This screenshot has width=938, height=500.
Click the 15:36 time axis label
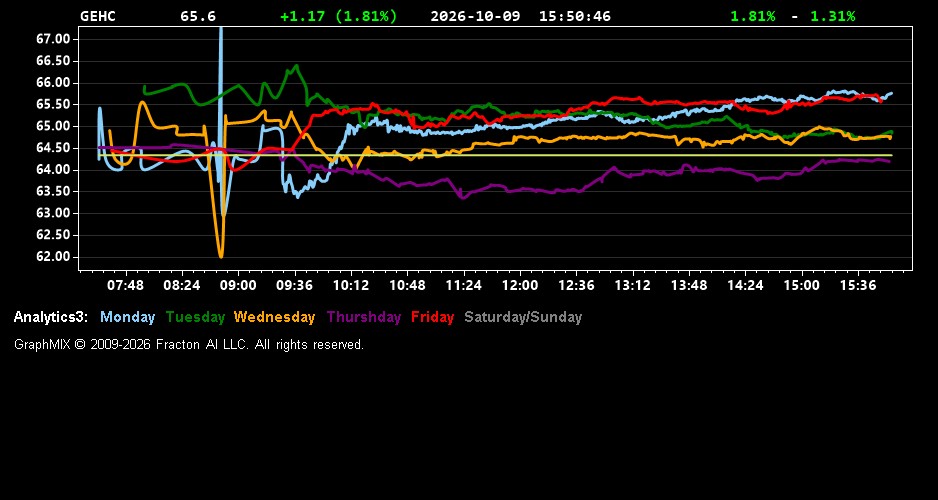click(x=858, y=285)
